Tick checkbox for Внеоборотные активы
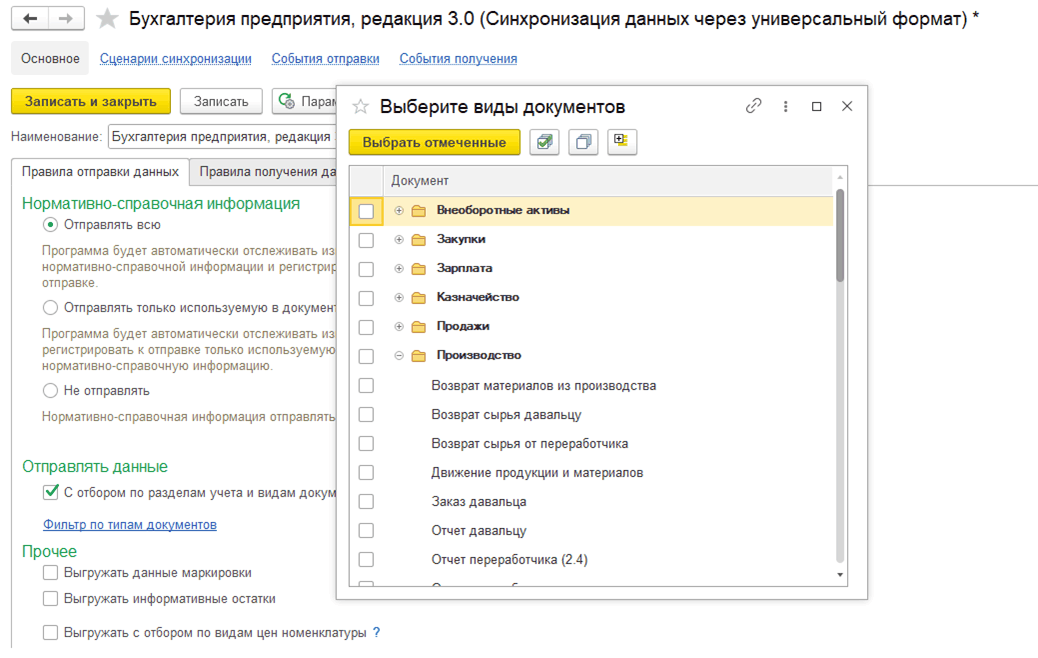This screenshot has height=658, width=1038. 366,211
